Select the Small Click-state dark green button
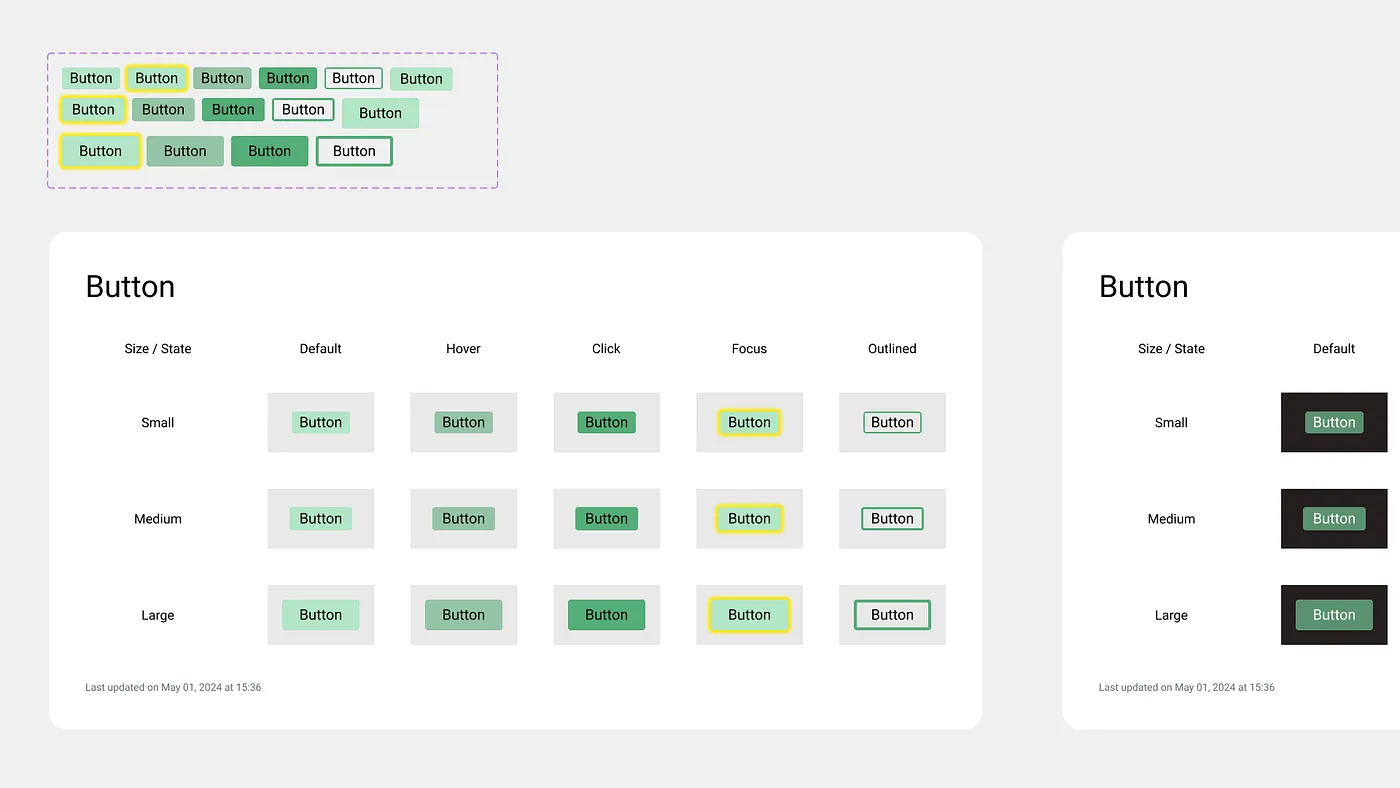Image resolution: width=1400 pixels, height=788 pixels. tap(606, 422)
